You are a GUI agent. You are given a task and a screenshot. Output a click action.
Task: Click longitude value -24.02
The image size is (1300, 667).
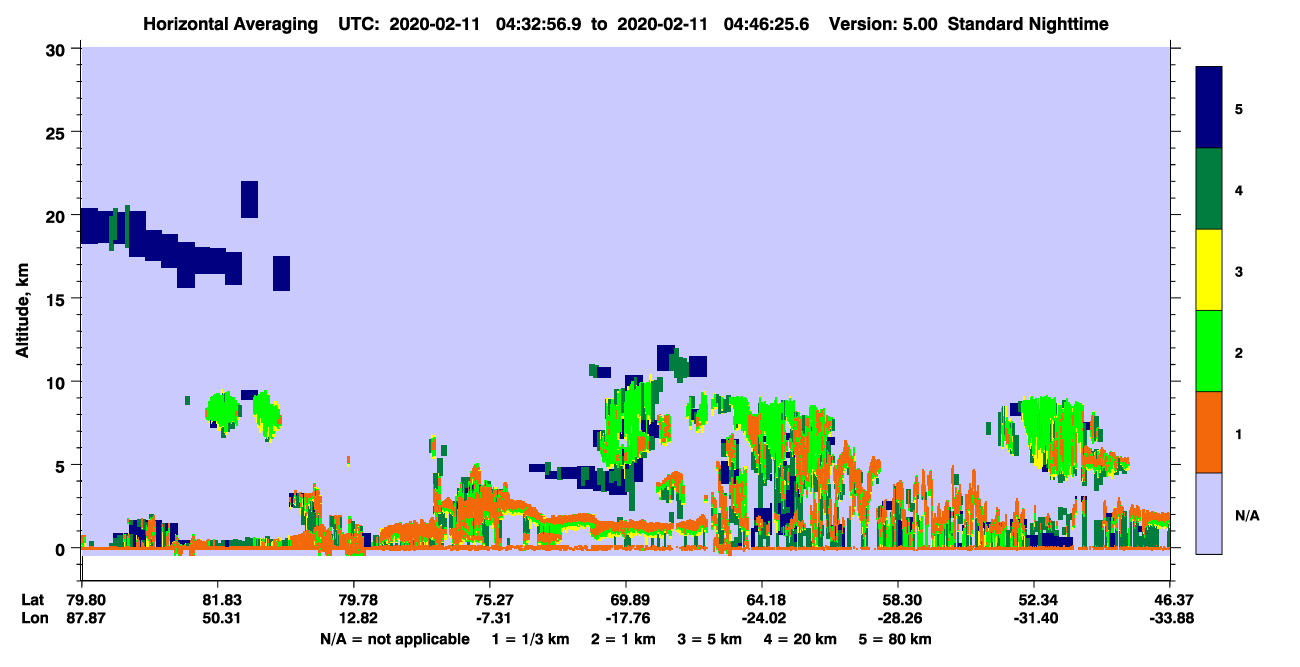pos(762,618)
